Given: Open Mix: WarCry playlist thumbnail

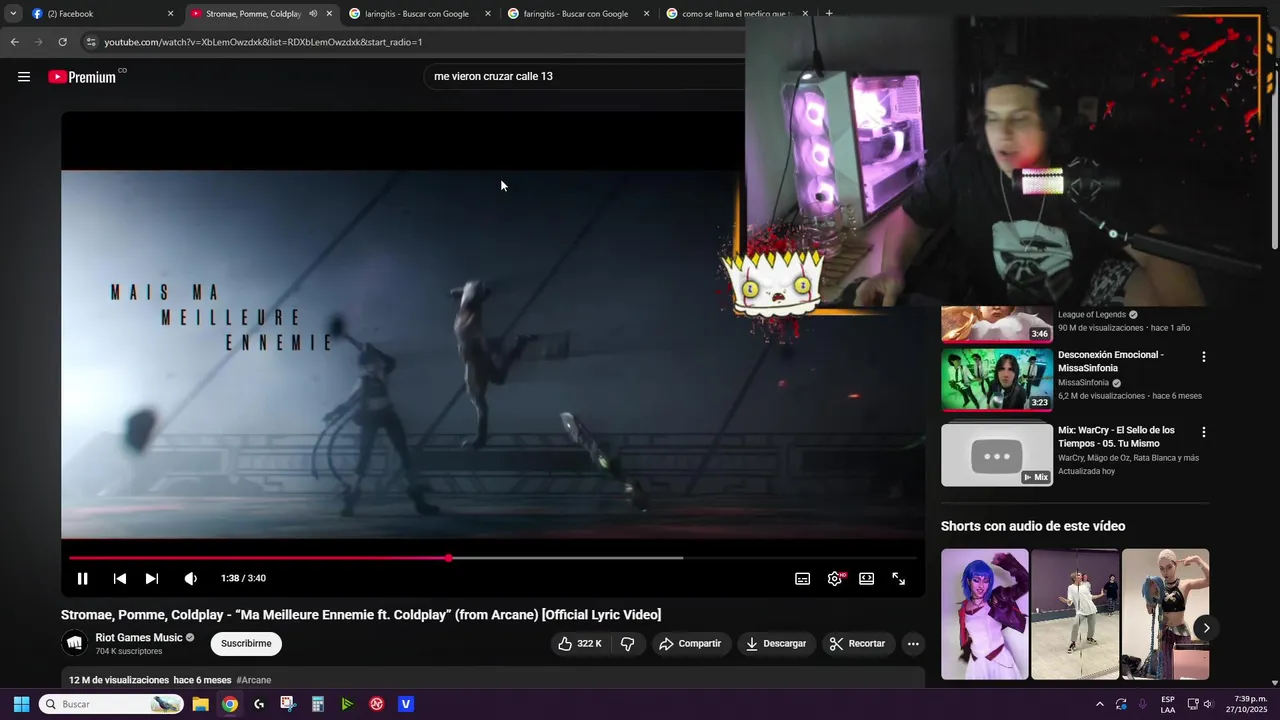Looking at the screenshot, I should (x=997, y=455).
